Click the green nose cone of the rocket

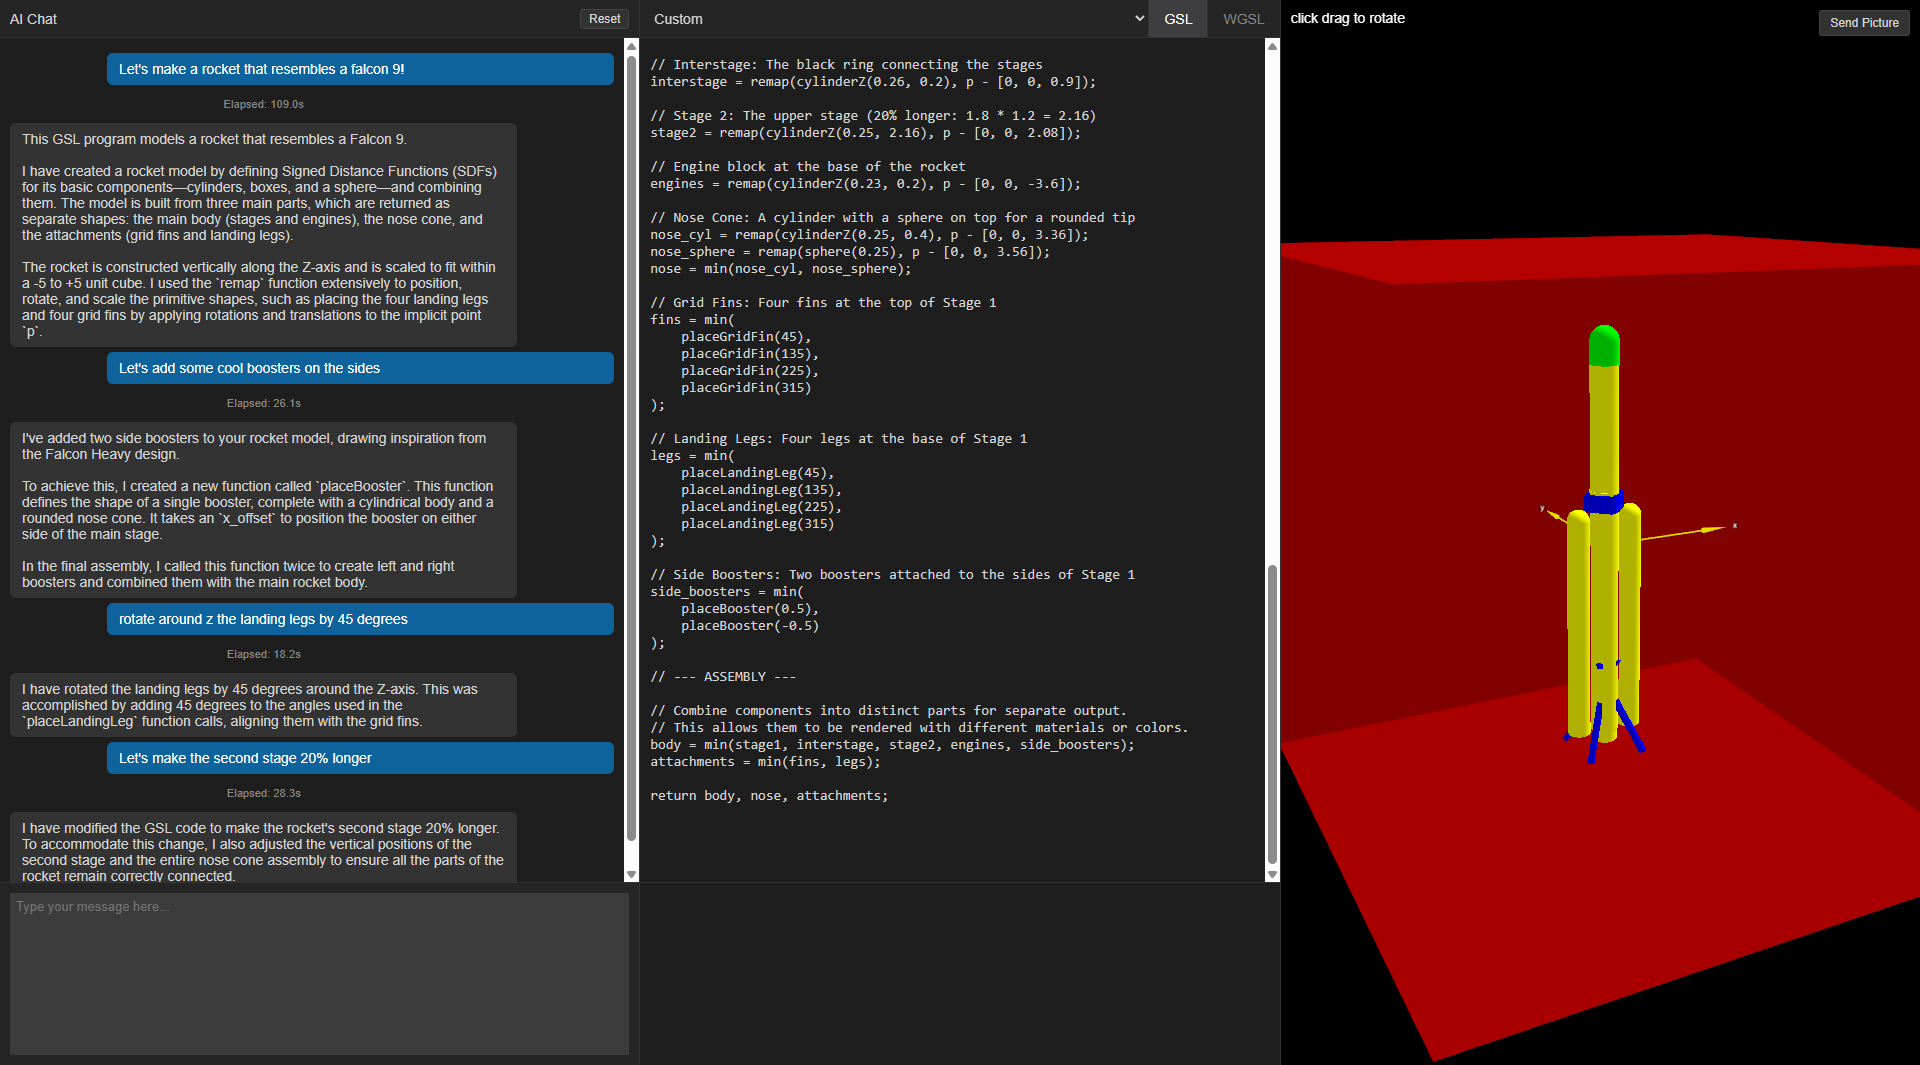coord(1604,345)
